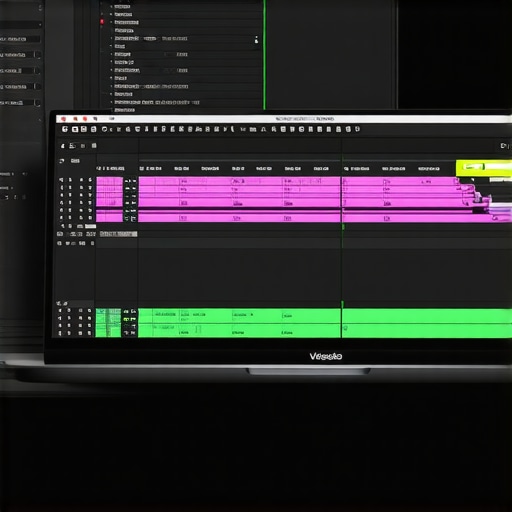
Task: Select the upper green clip right of the playhead
Action: coord(427,316)
